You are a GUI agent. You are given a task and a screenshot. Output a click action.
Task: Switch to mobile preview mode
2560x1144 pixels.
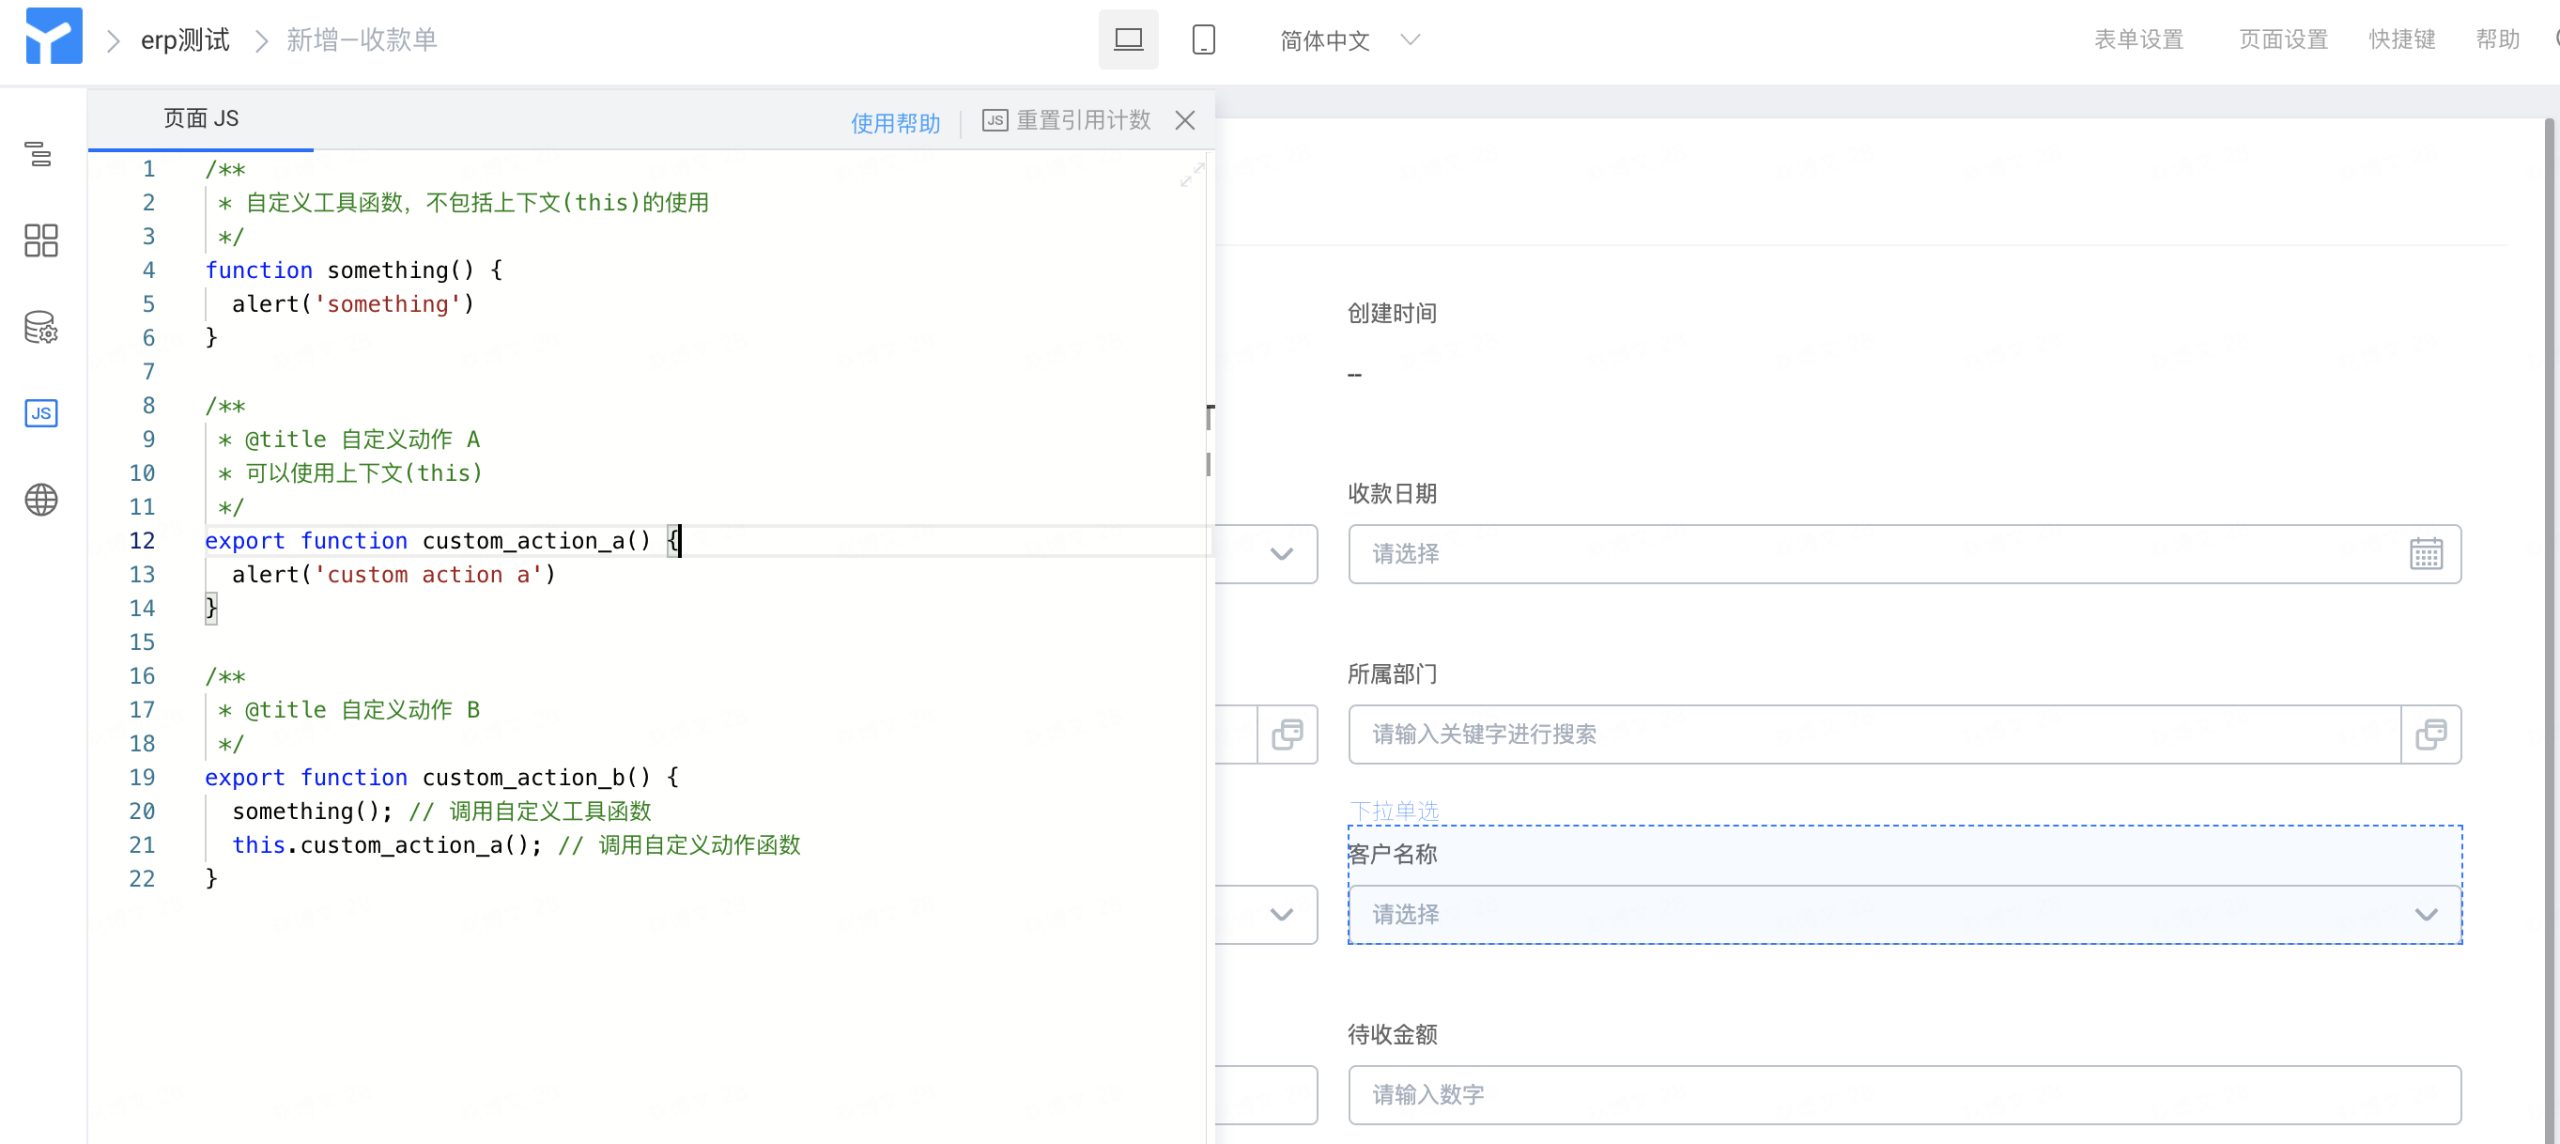point(1203,40)
